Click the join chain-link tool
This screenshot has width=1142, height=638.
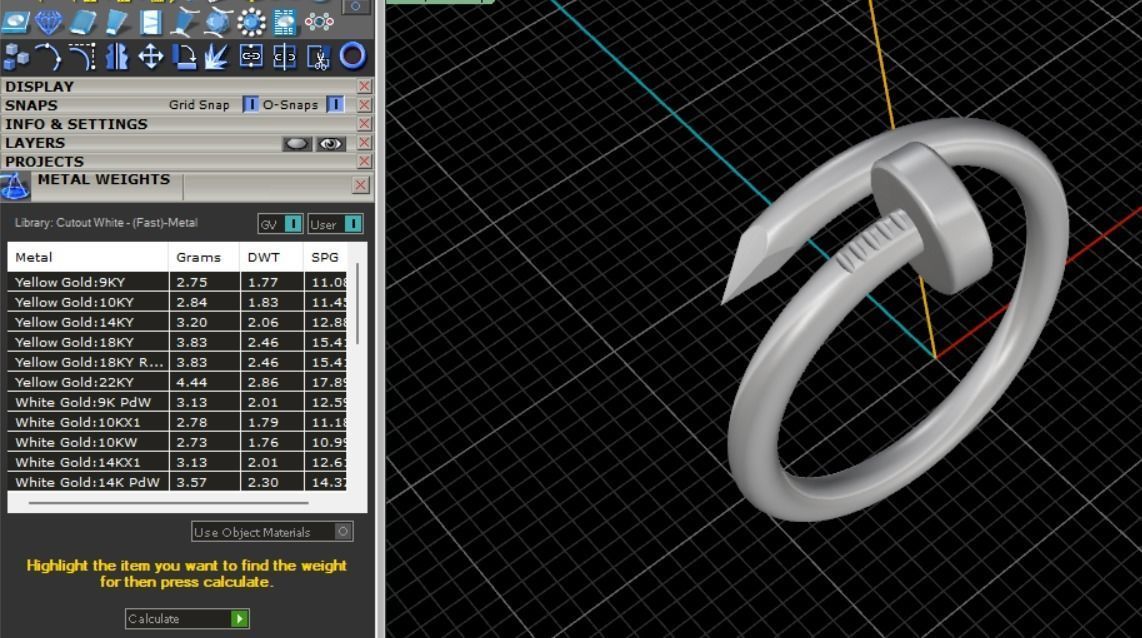pyautogui.click(x=251, y=56)
